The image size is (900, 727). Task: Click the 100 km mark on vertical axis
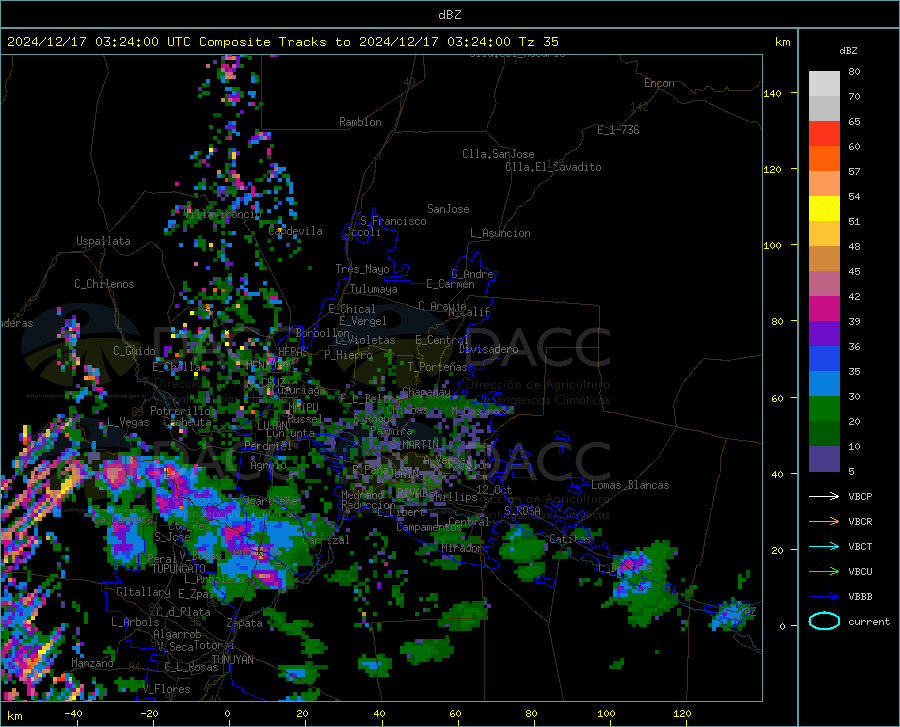coord(772,245)
